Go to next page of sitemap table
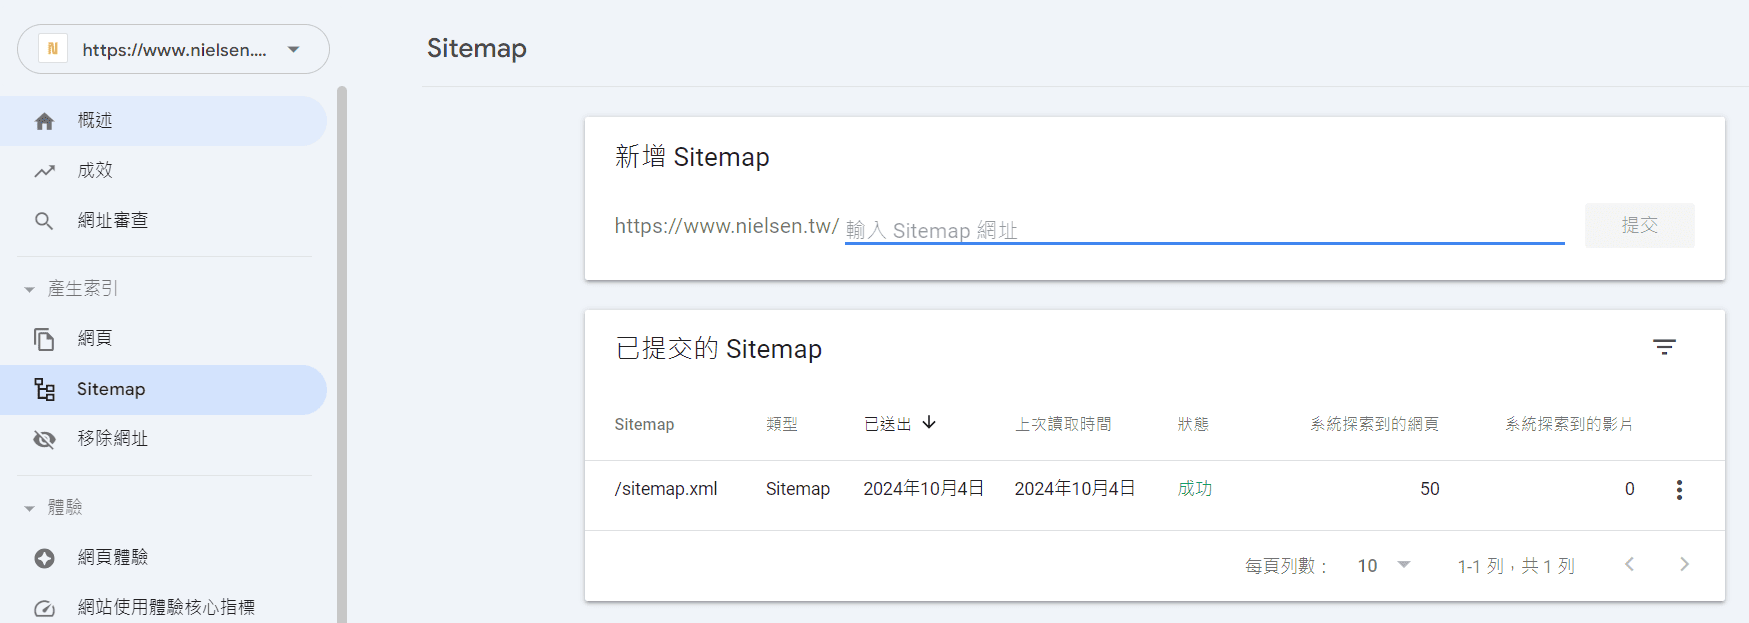Image resolution: width=1749 pixels, height=623 pixels. (x=1684, y=565)
